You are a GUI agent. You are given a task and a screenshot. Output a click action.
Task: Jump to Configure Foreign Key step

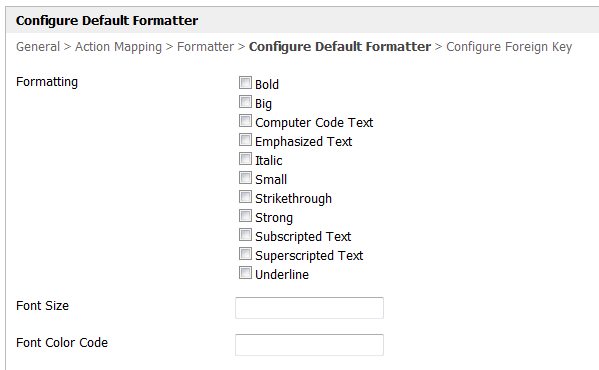[509, 47]
